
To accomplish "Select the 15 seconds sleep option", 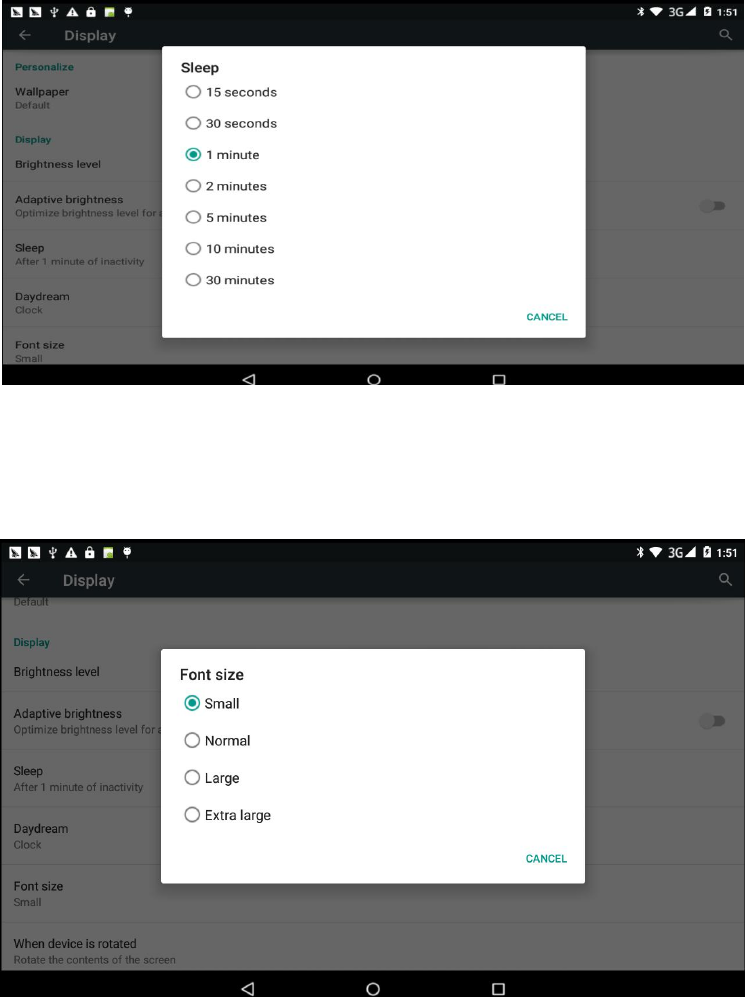I will click(x=231, y=92).
